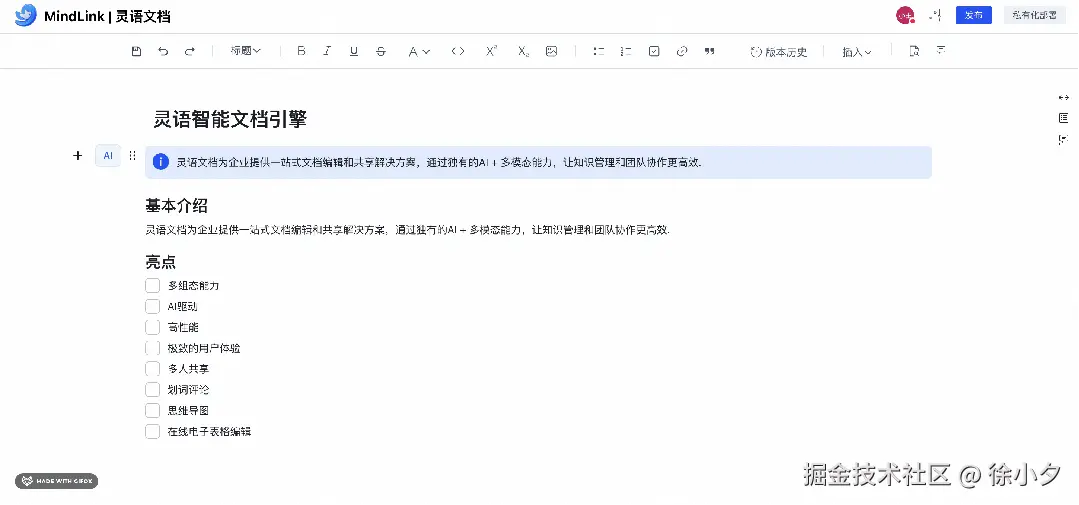Open 版本历史 version history
The width and height of the screenshot is (1079, 505).
778,52
